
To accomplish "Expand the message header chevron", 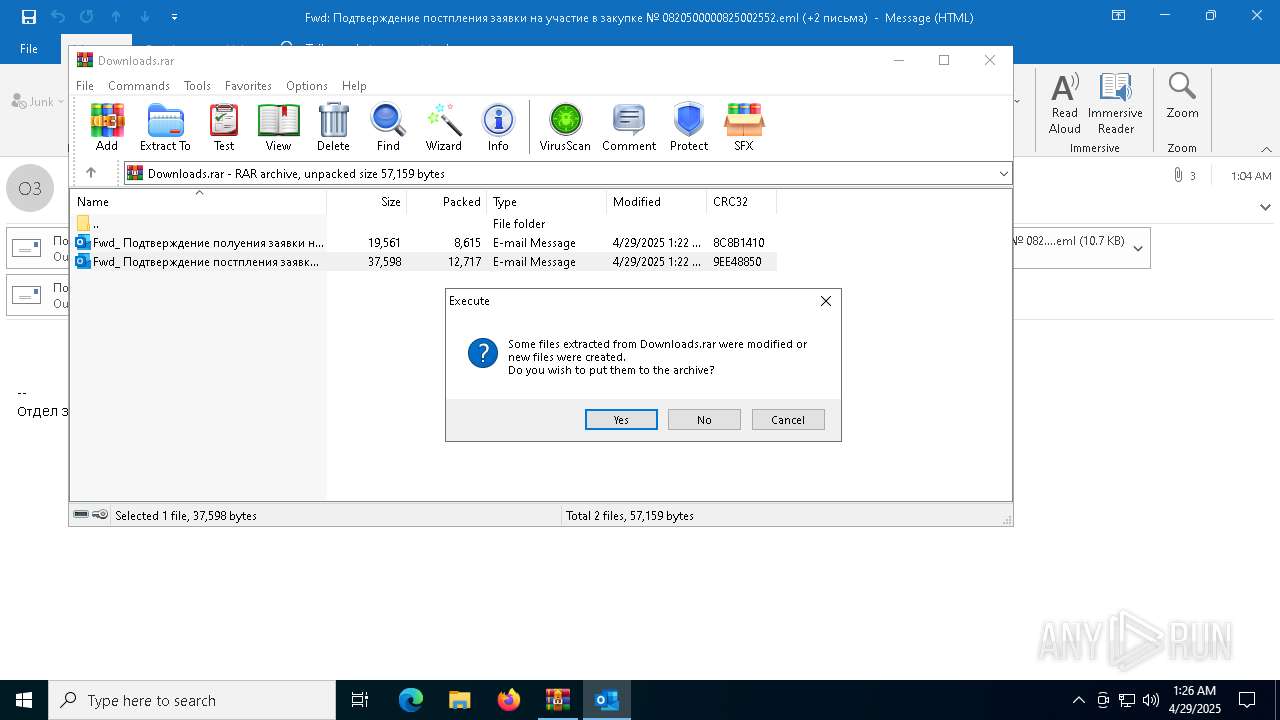I will tap(1265, 207).
